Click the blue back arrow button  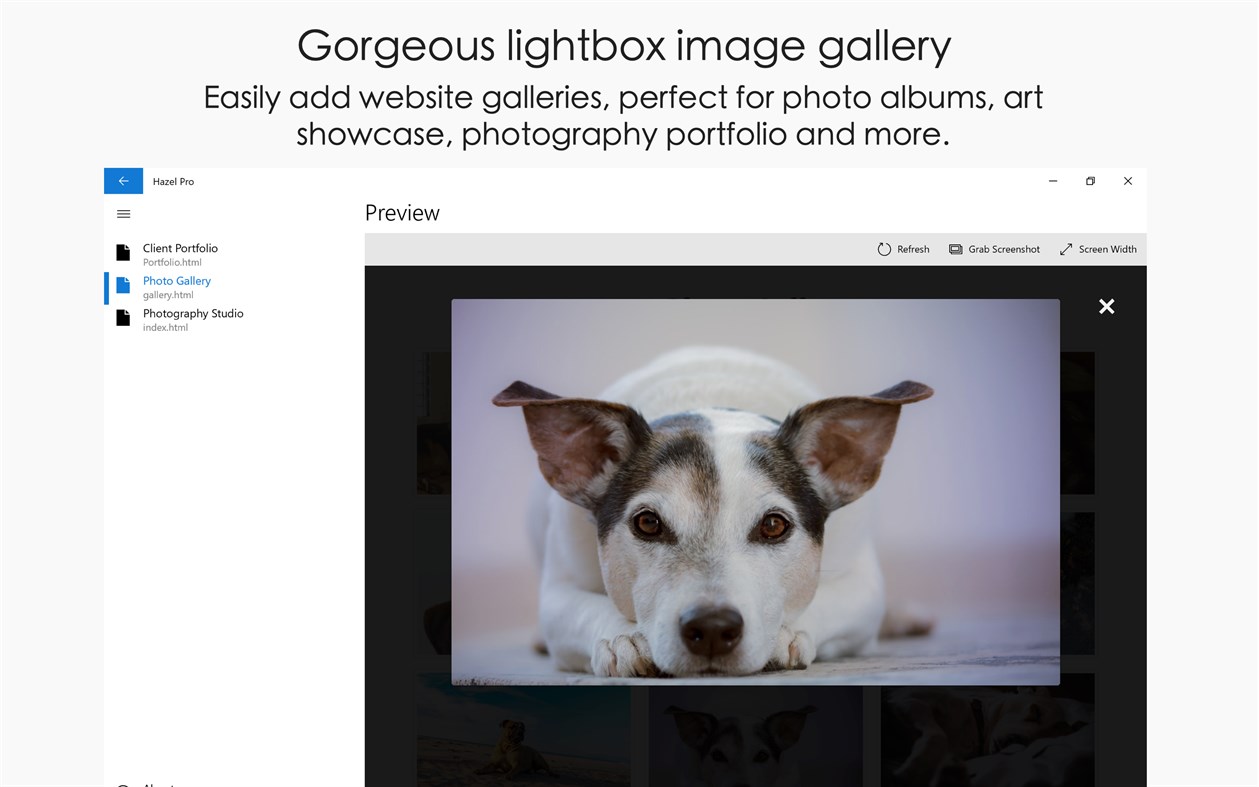(x=123, y=181)
